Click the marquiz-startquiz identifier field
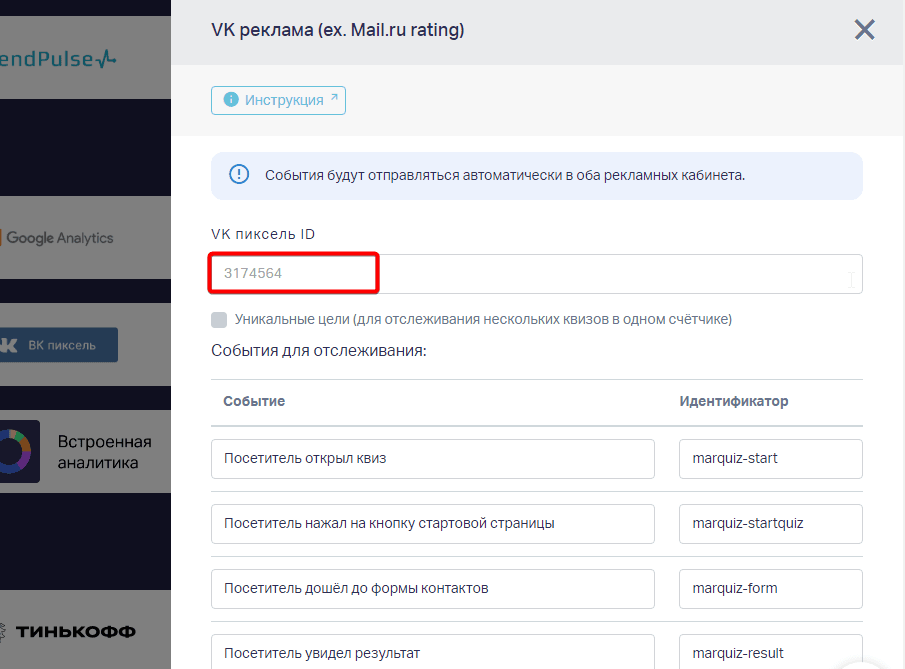 (771, 524)
